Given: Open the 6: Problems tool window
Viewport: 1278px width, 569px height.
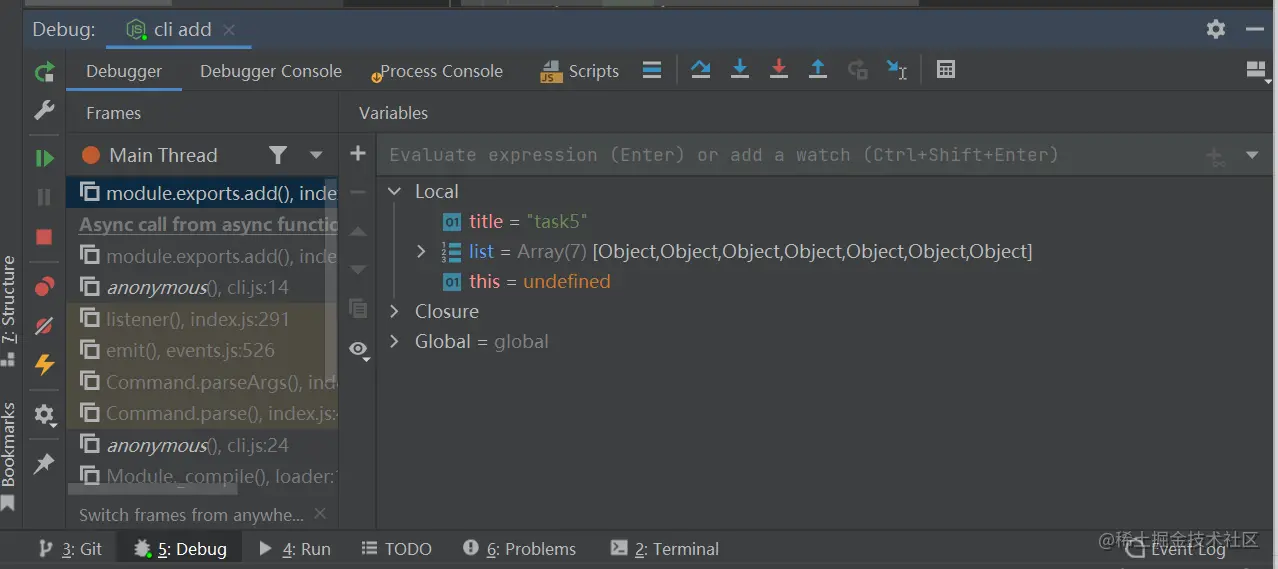Looking at the screenshot, I should click(x=520, y=549).
